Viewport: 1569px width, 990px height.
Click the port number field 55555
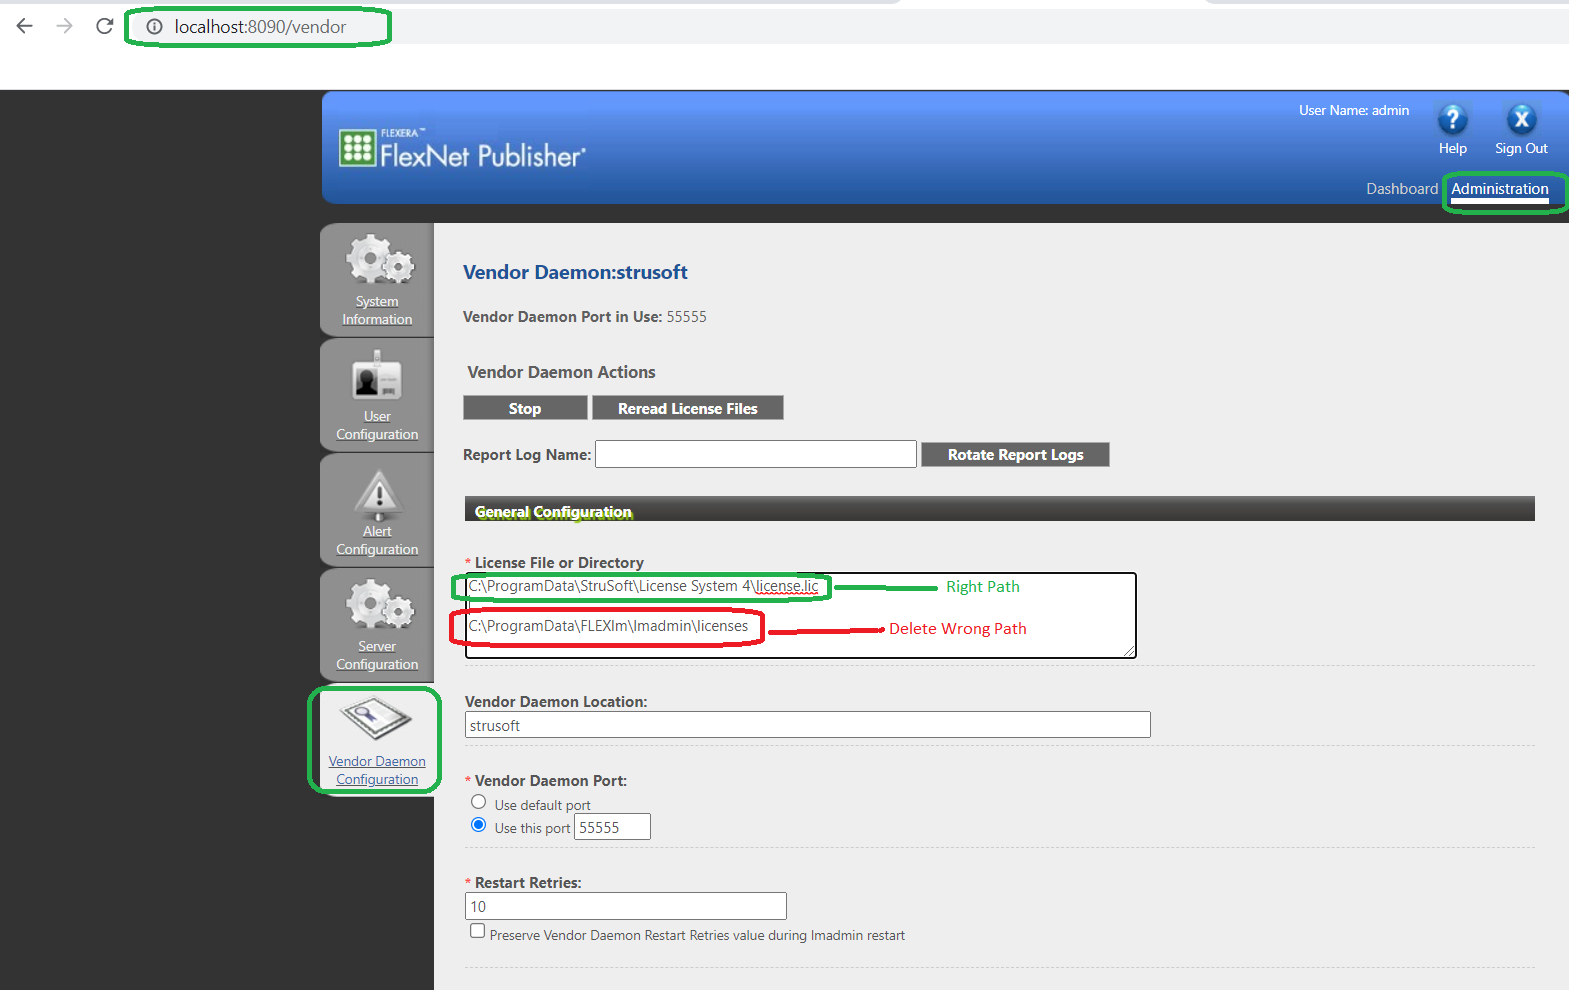(x=612, y=827)
